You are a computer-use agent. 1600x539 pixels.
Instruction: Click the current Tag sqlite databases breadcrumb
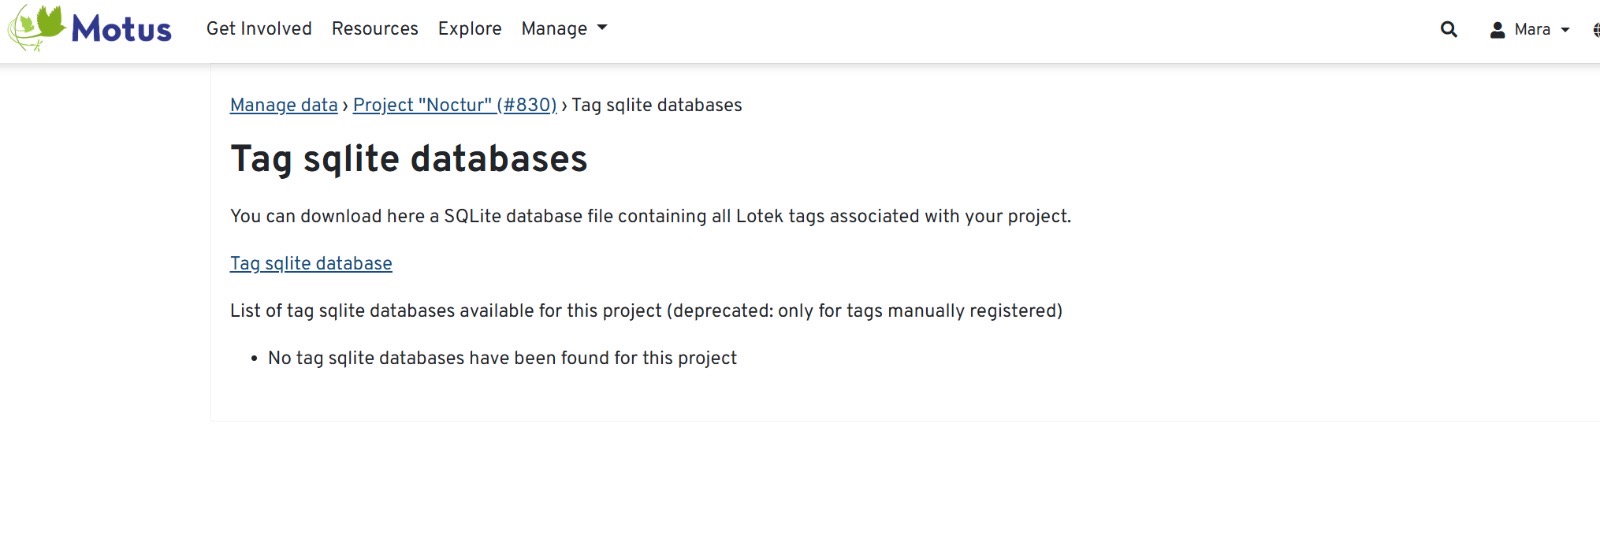(x=657, y=105)
